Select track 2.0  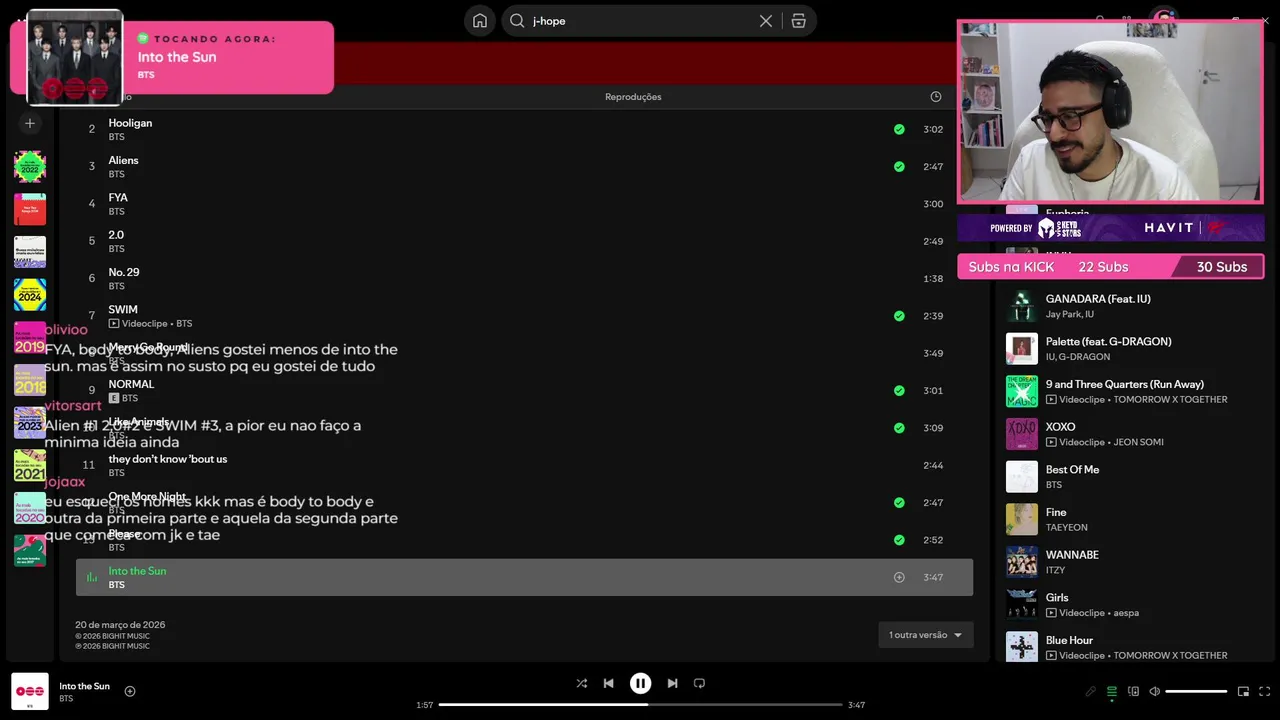116,235
